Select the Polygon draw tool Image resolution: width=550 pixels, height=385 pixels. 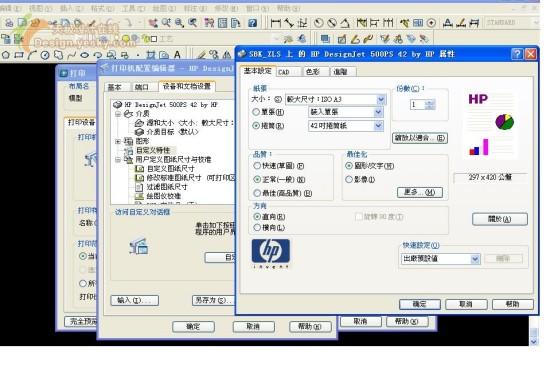[x=6, y=55]
